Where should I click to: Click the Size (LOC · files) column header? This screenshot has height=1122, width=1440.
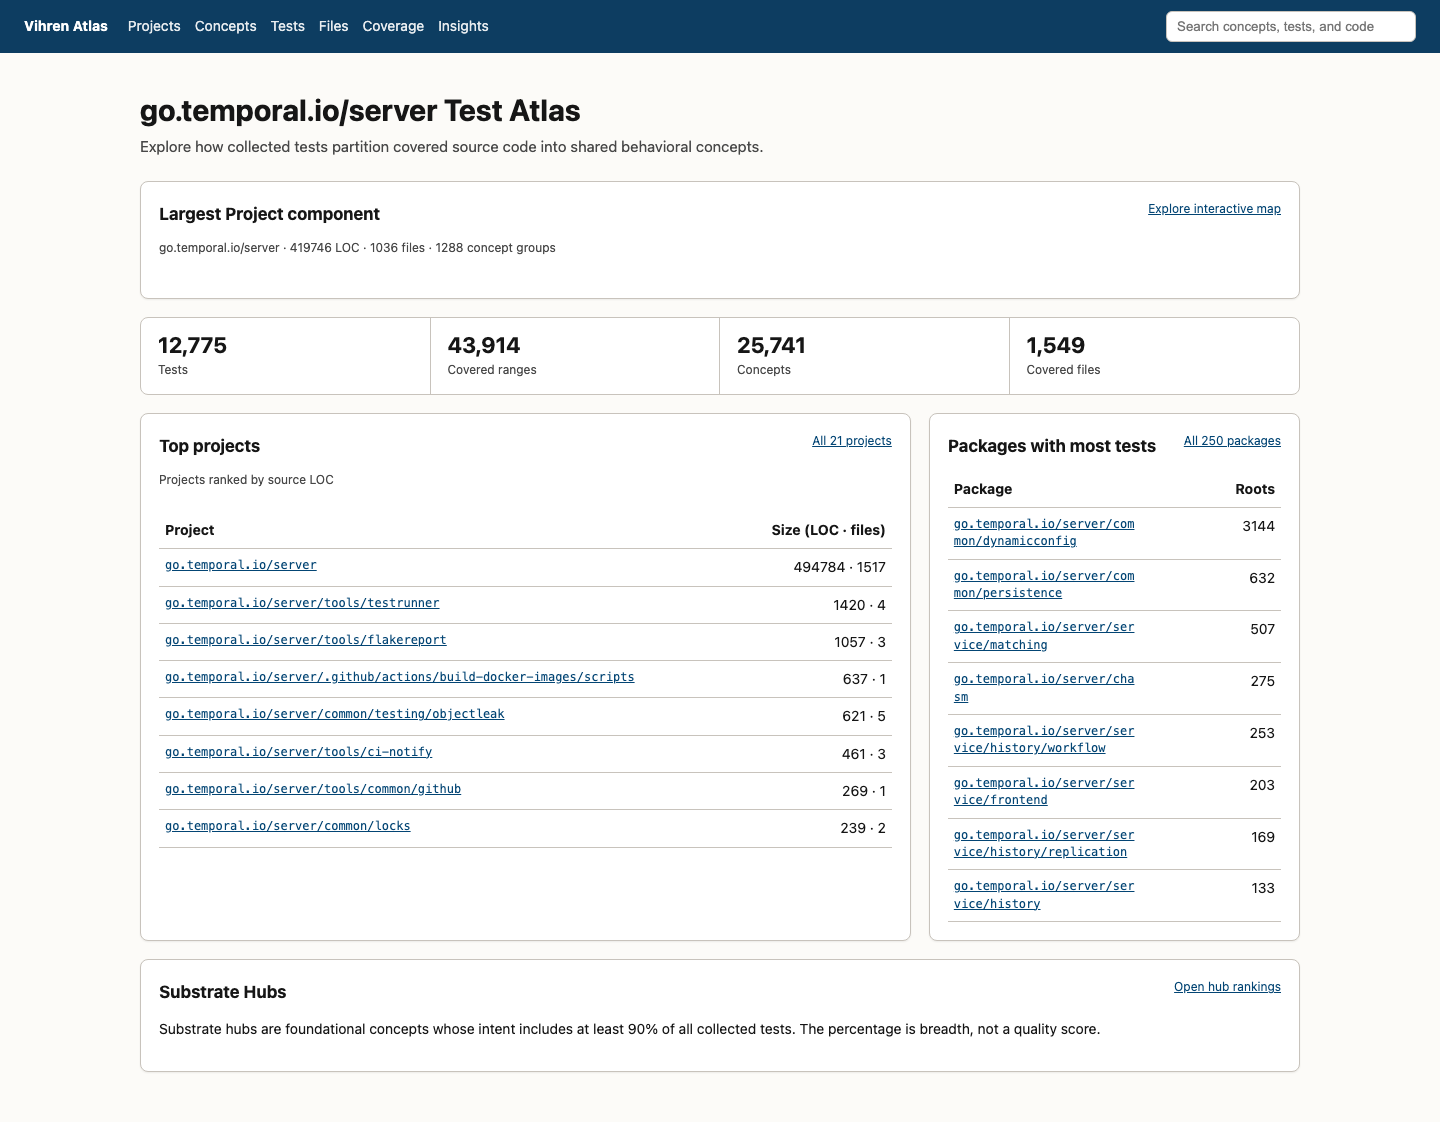[828, 530]
